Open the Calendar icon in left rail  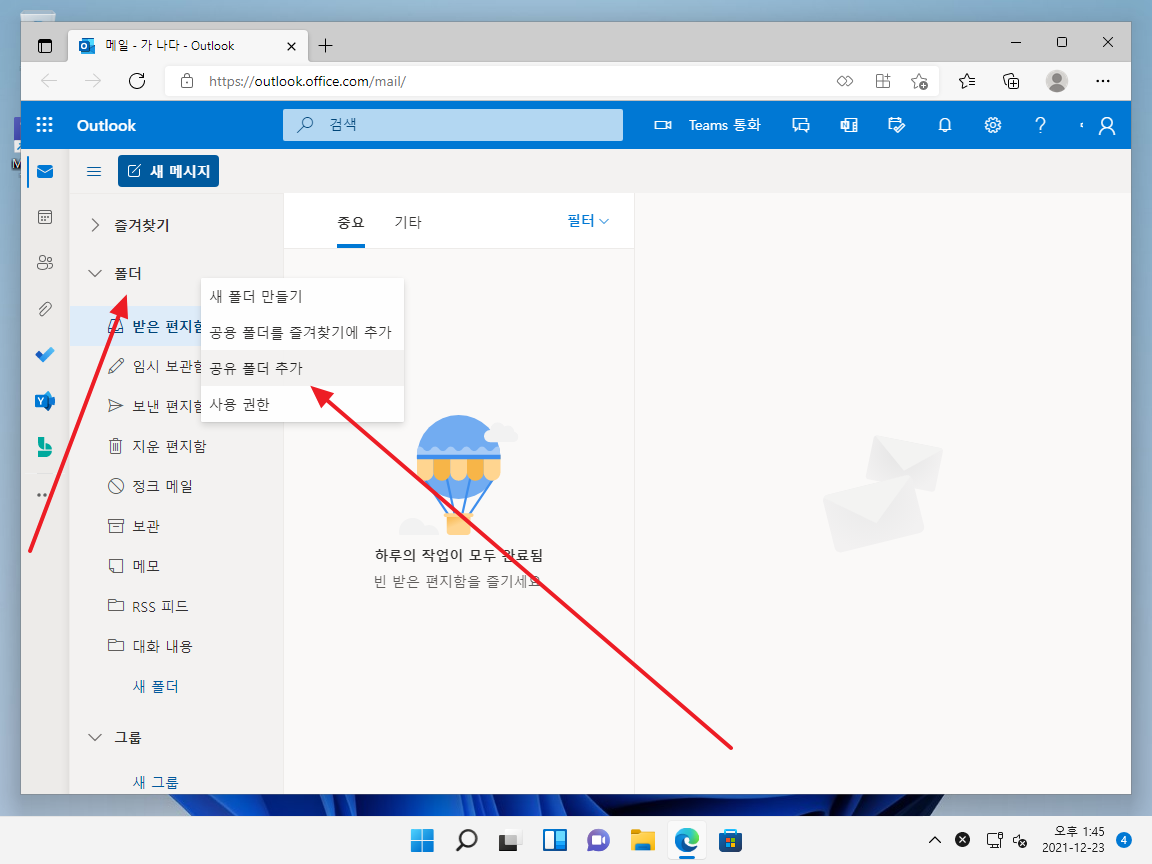tap(45, 217)
